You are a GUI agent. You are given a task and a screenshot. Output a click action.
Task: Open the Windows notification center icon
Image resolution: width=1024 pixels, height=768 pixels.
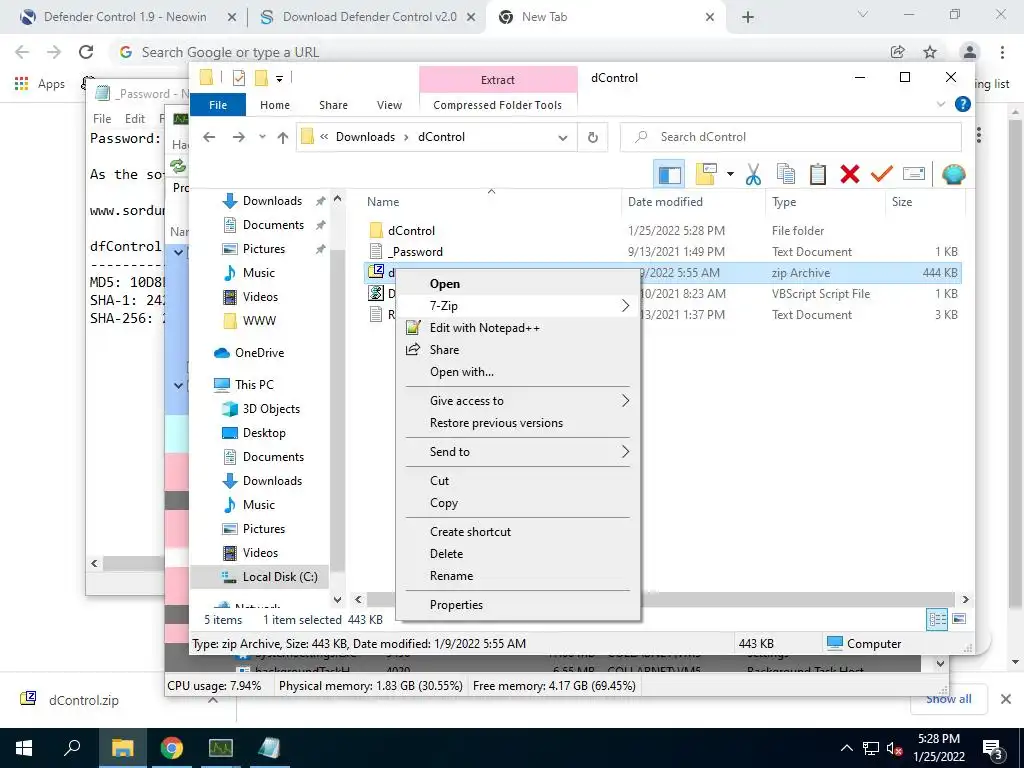993,749
